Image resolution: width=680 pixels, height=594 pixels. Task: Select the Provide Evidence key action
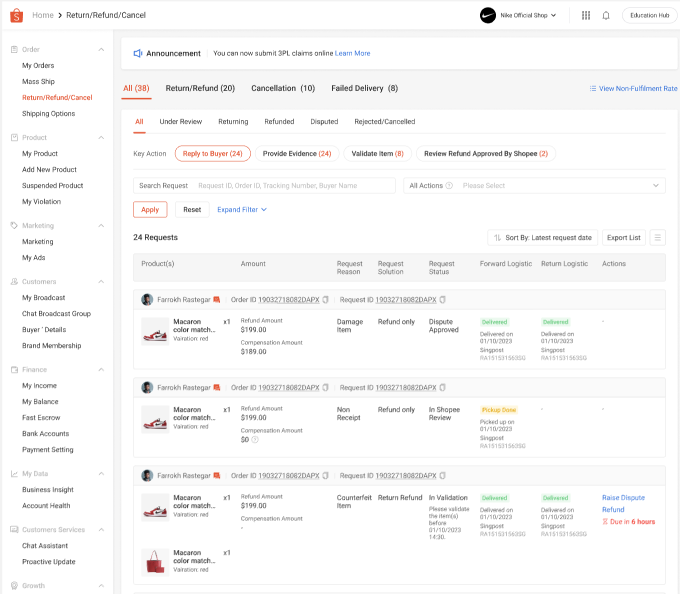point(297,153)
